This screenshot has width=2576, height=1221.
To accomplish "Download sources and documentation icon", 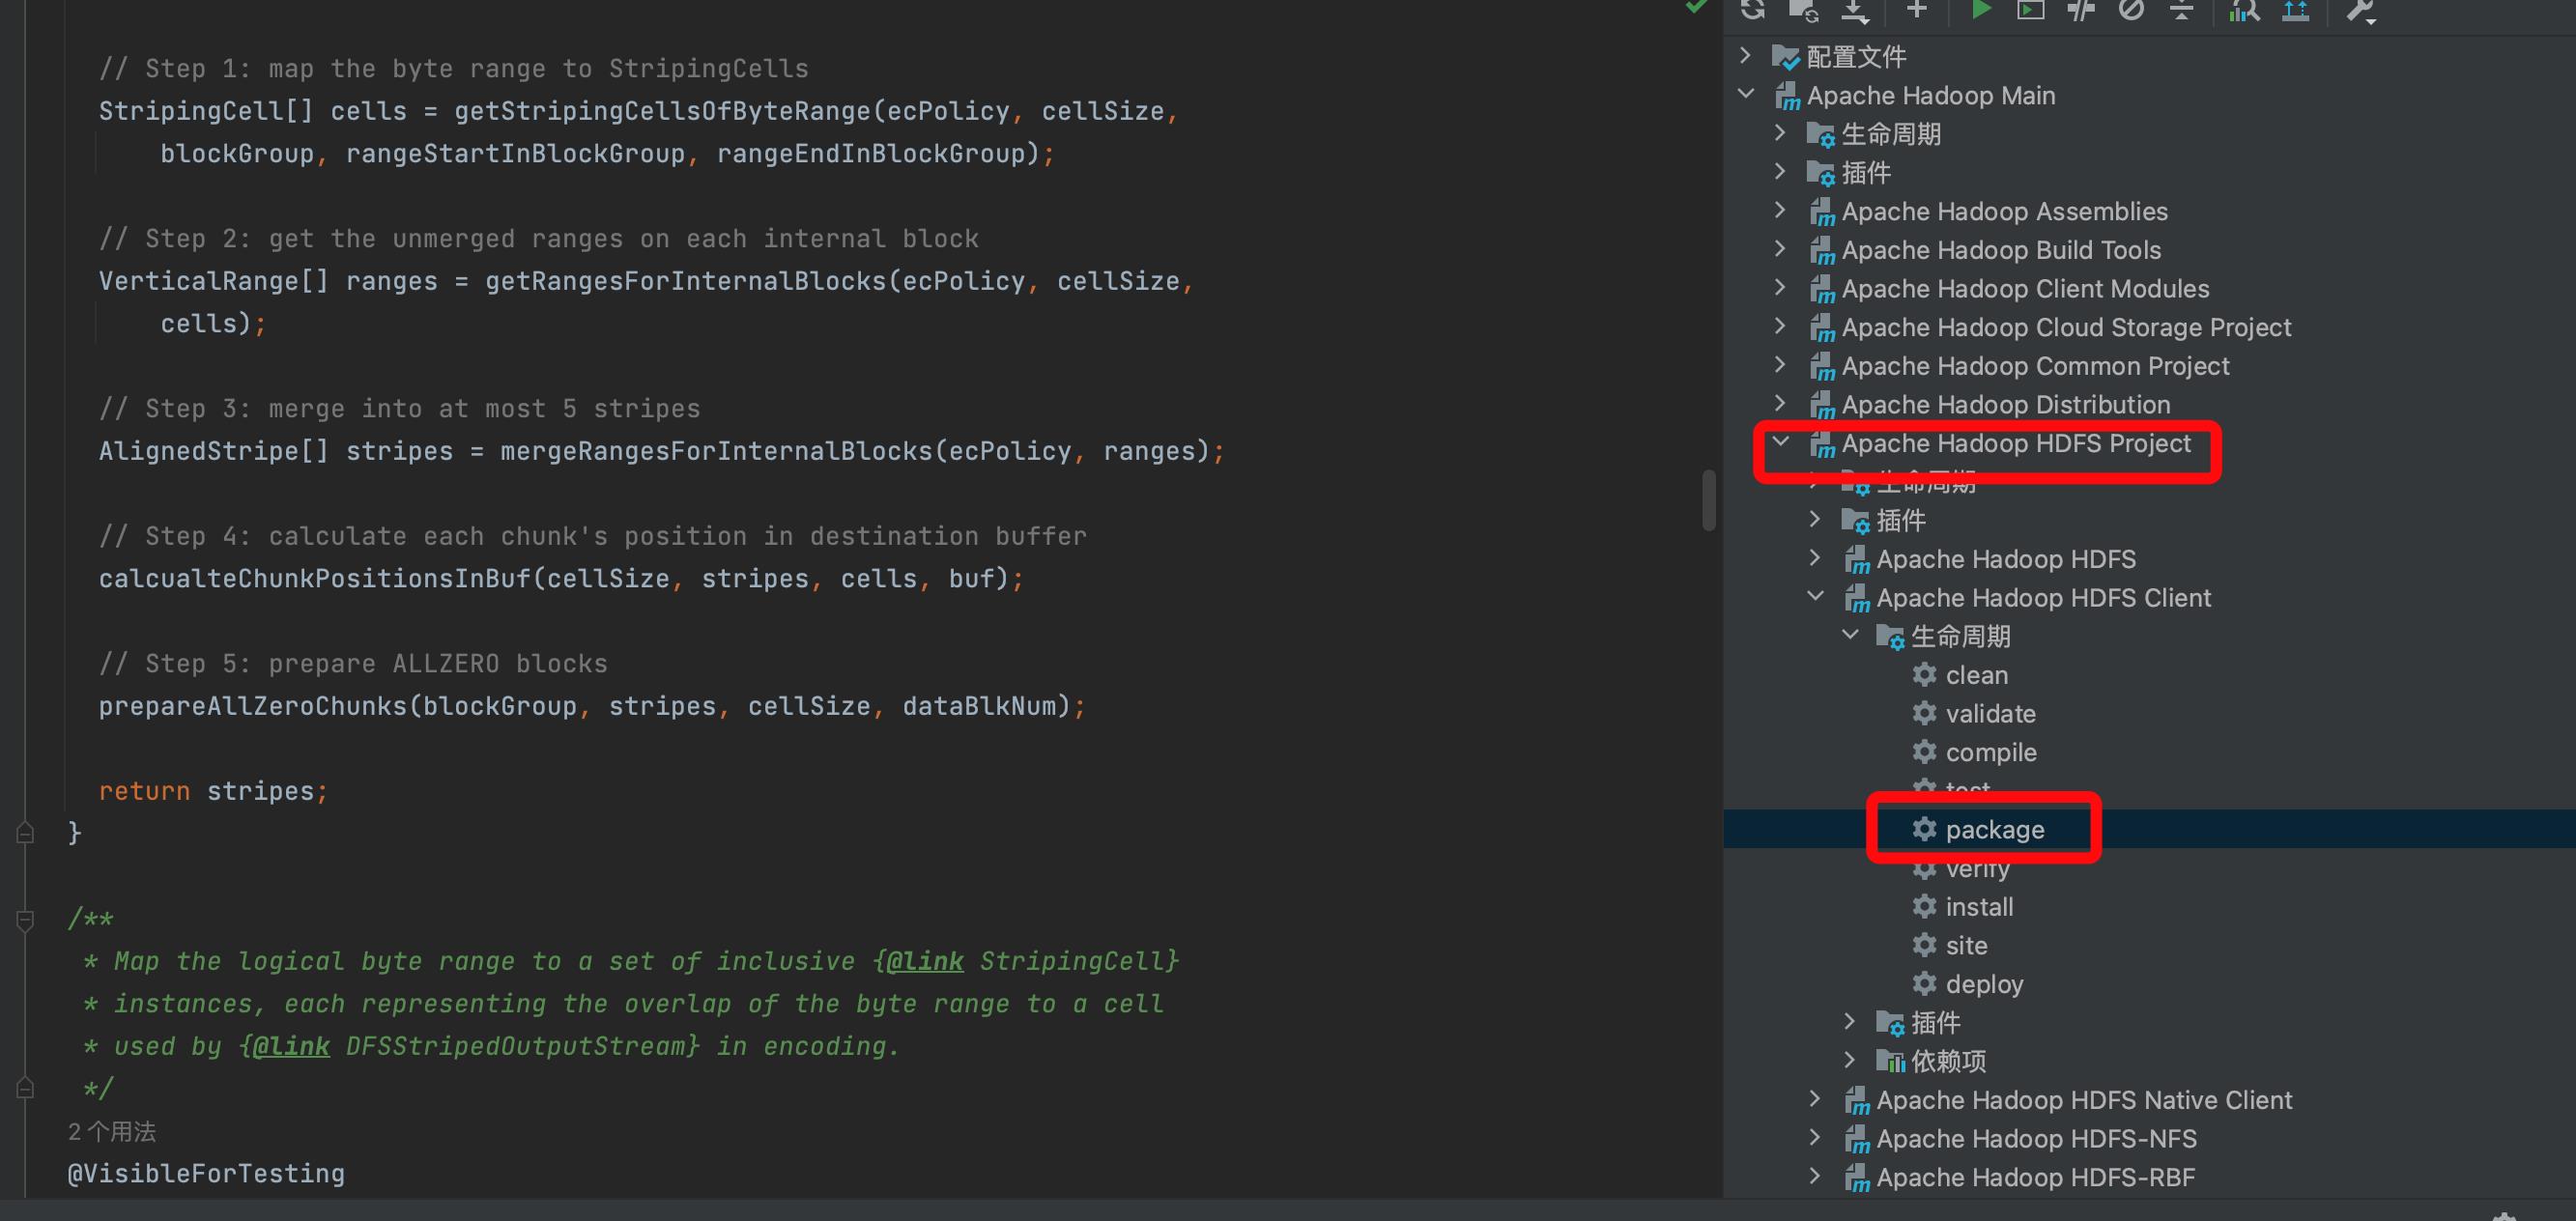I will coord(1855,10).
